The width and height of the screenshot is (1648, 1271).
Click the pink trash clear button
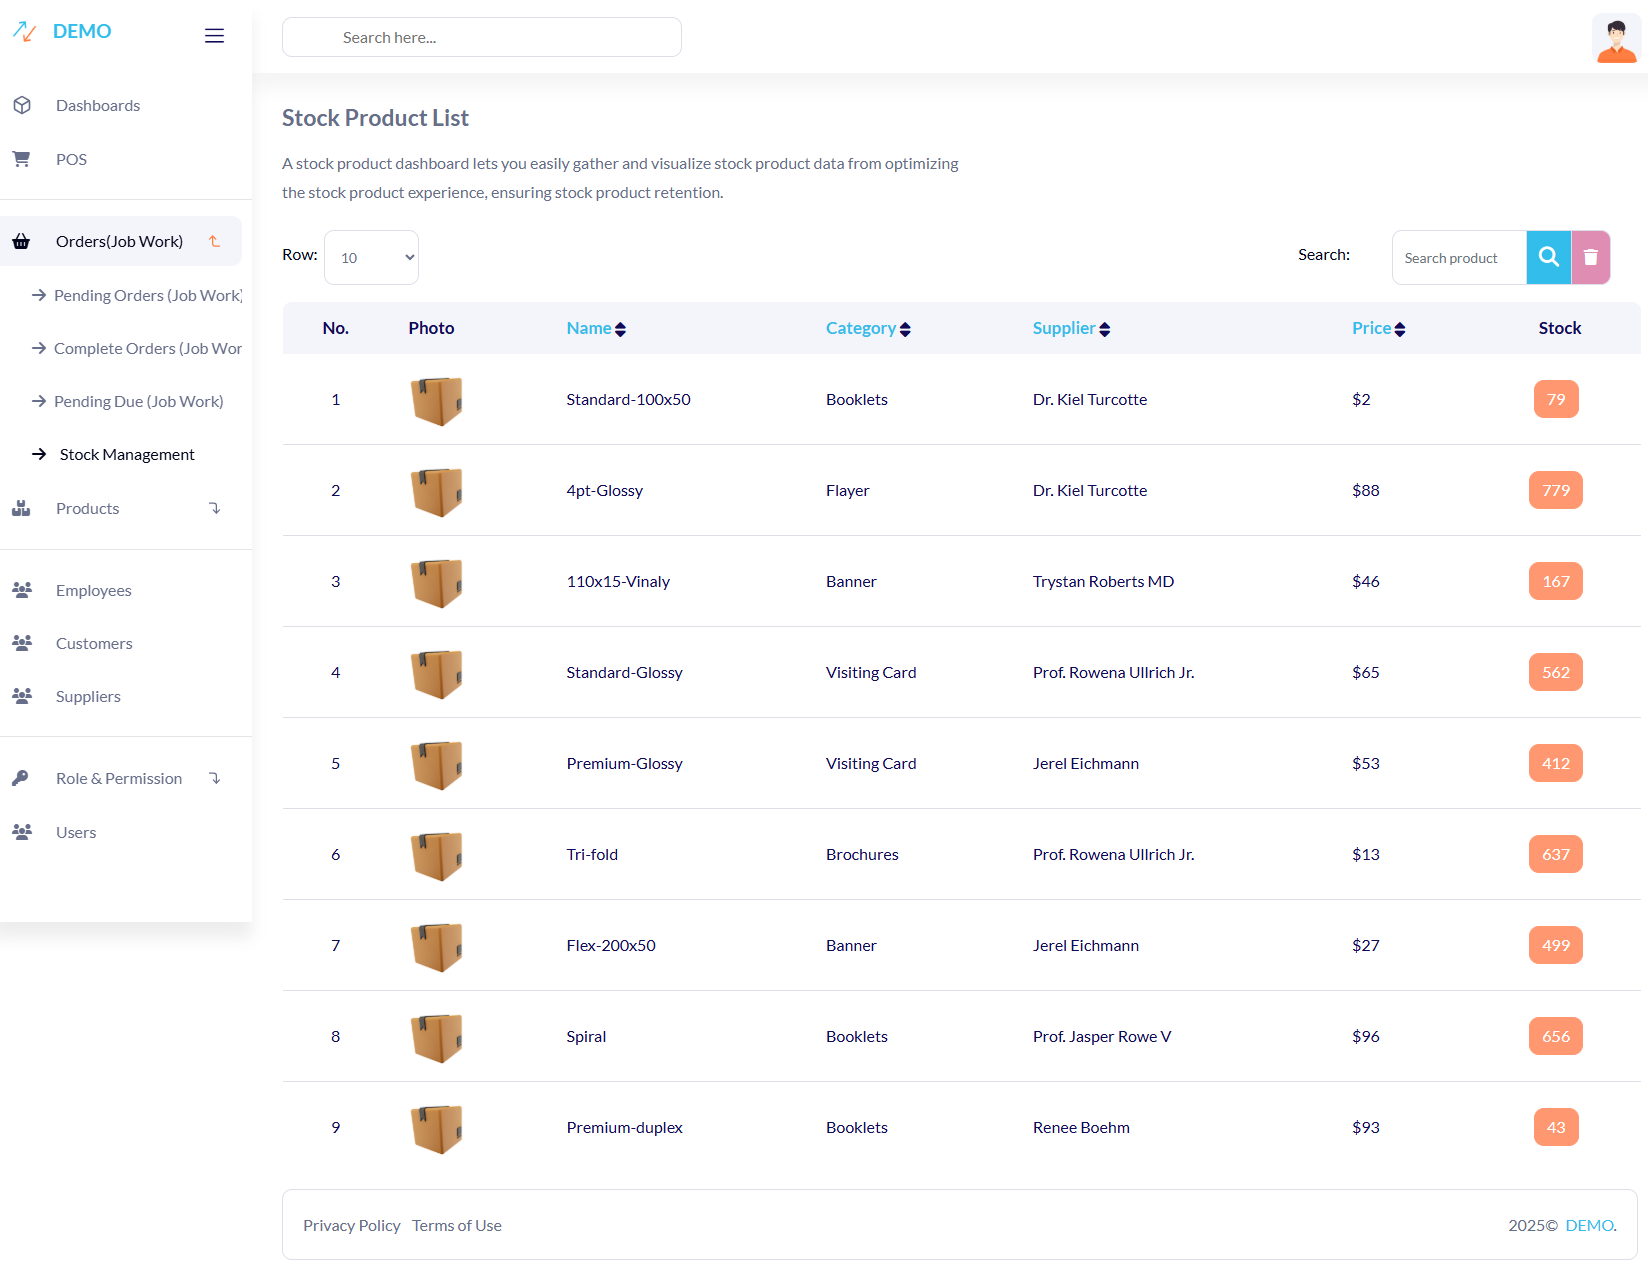point(1590,257)
